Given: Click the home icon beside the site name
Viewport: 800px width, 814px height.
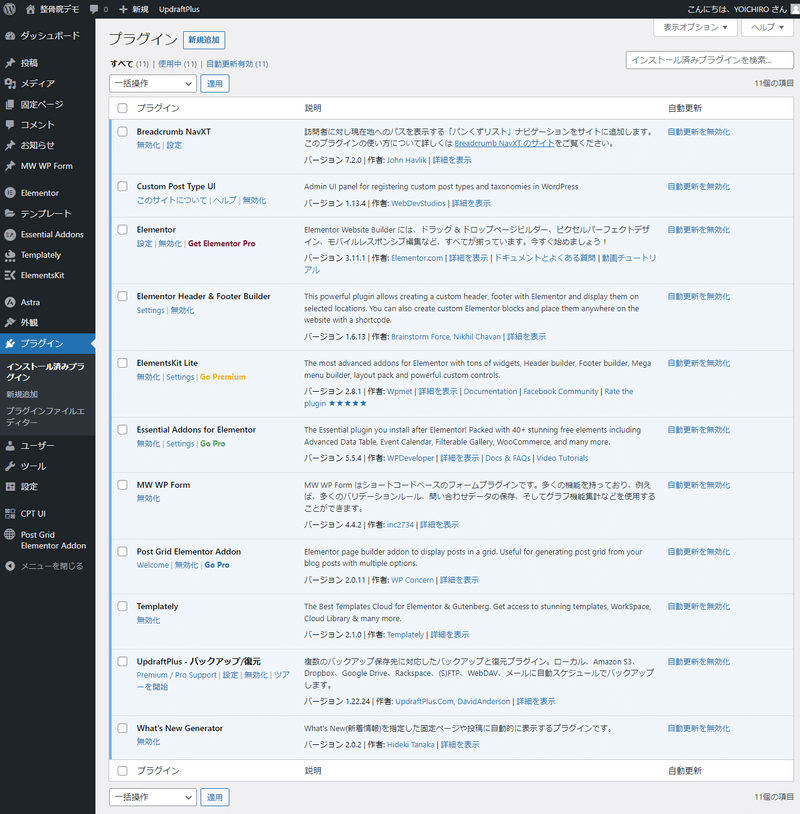Looking at the screenshot, I should [31, 9].
